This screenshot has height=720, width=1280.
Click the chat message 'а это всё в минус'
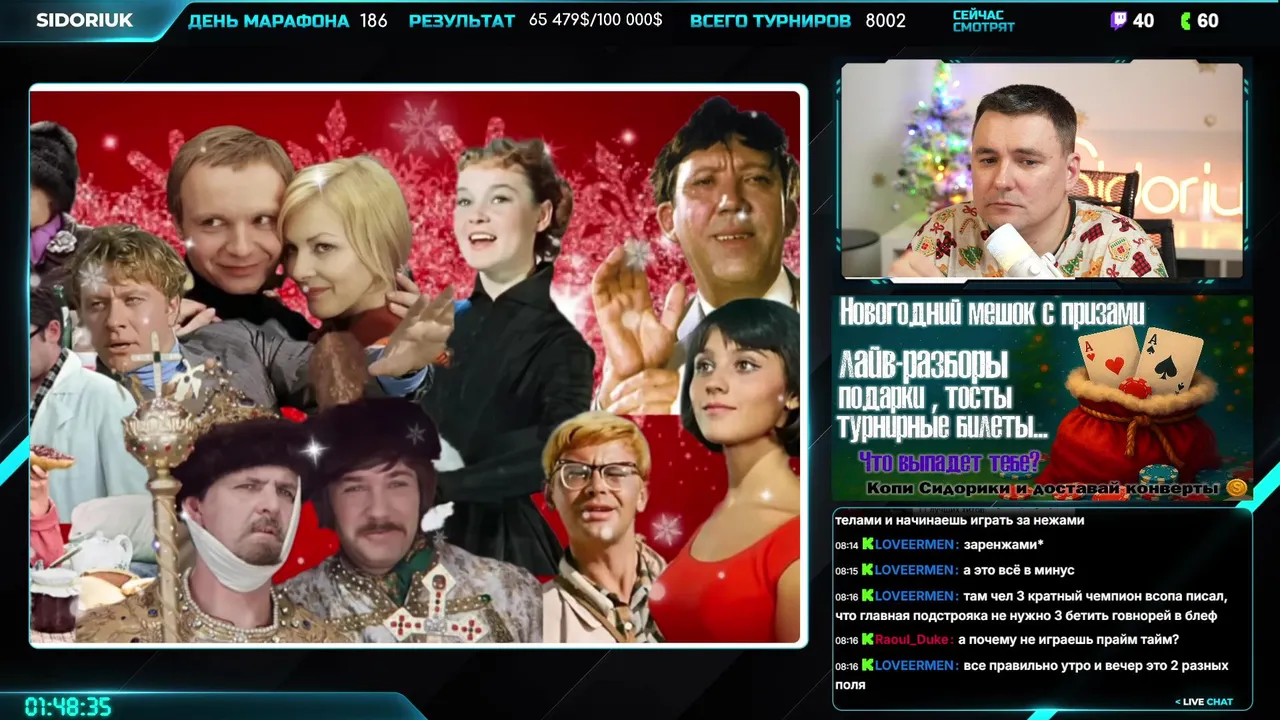point(1019,570)
